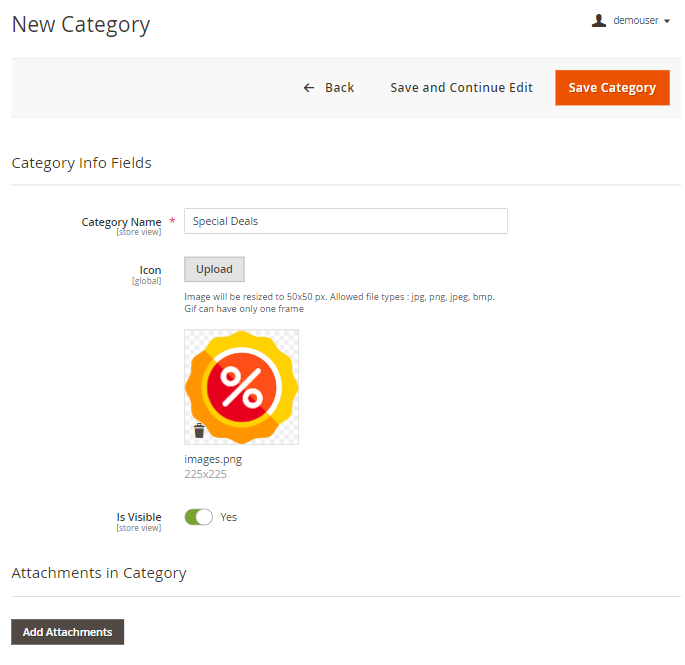685x665 pixels.
Task: Click the back arrow icon
Action: tap(309, 88)
